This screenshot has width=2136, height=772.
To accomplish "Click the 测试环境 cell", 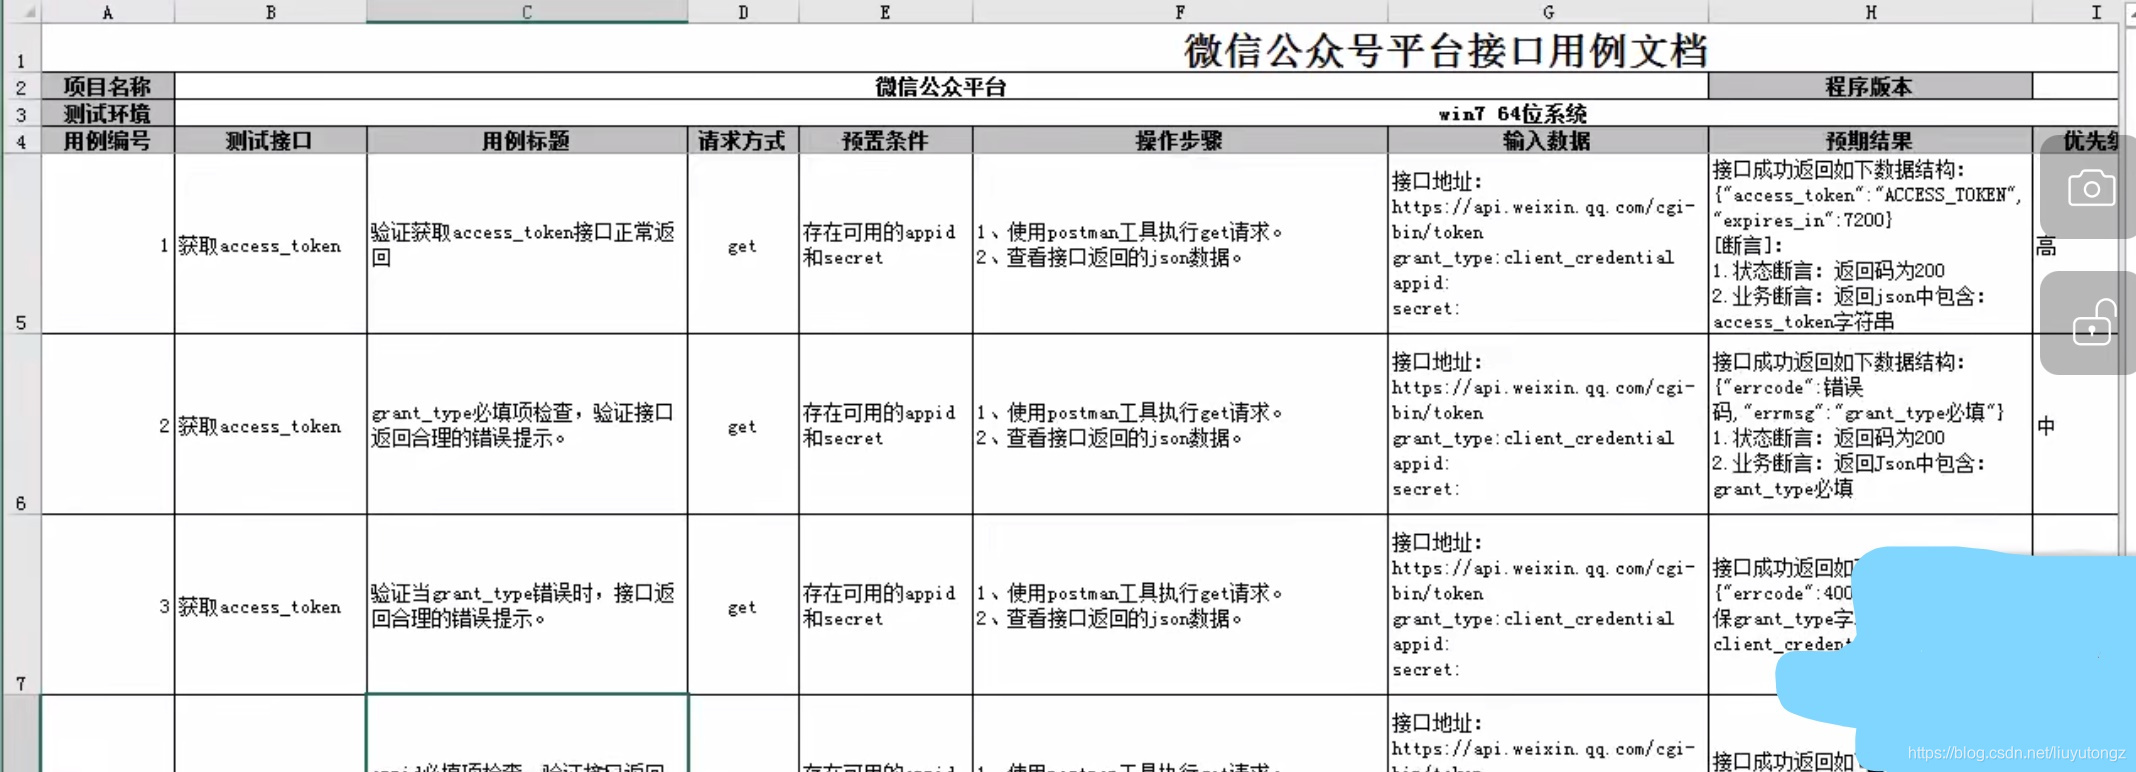I will [108, 113].
